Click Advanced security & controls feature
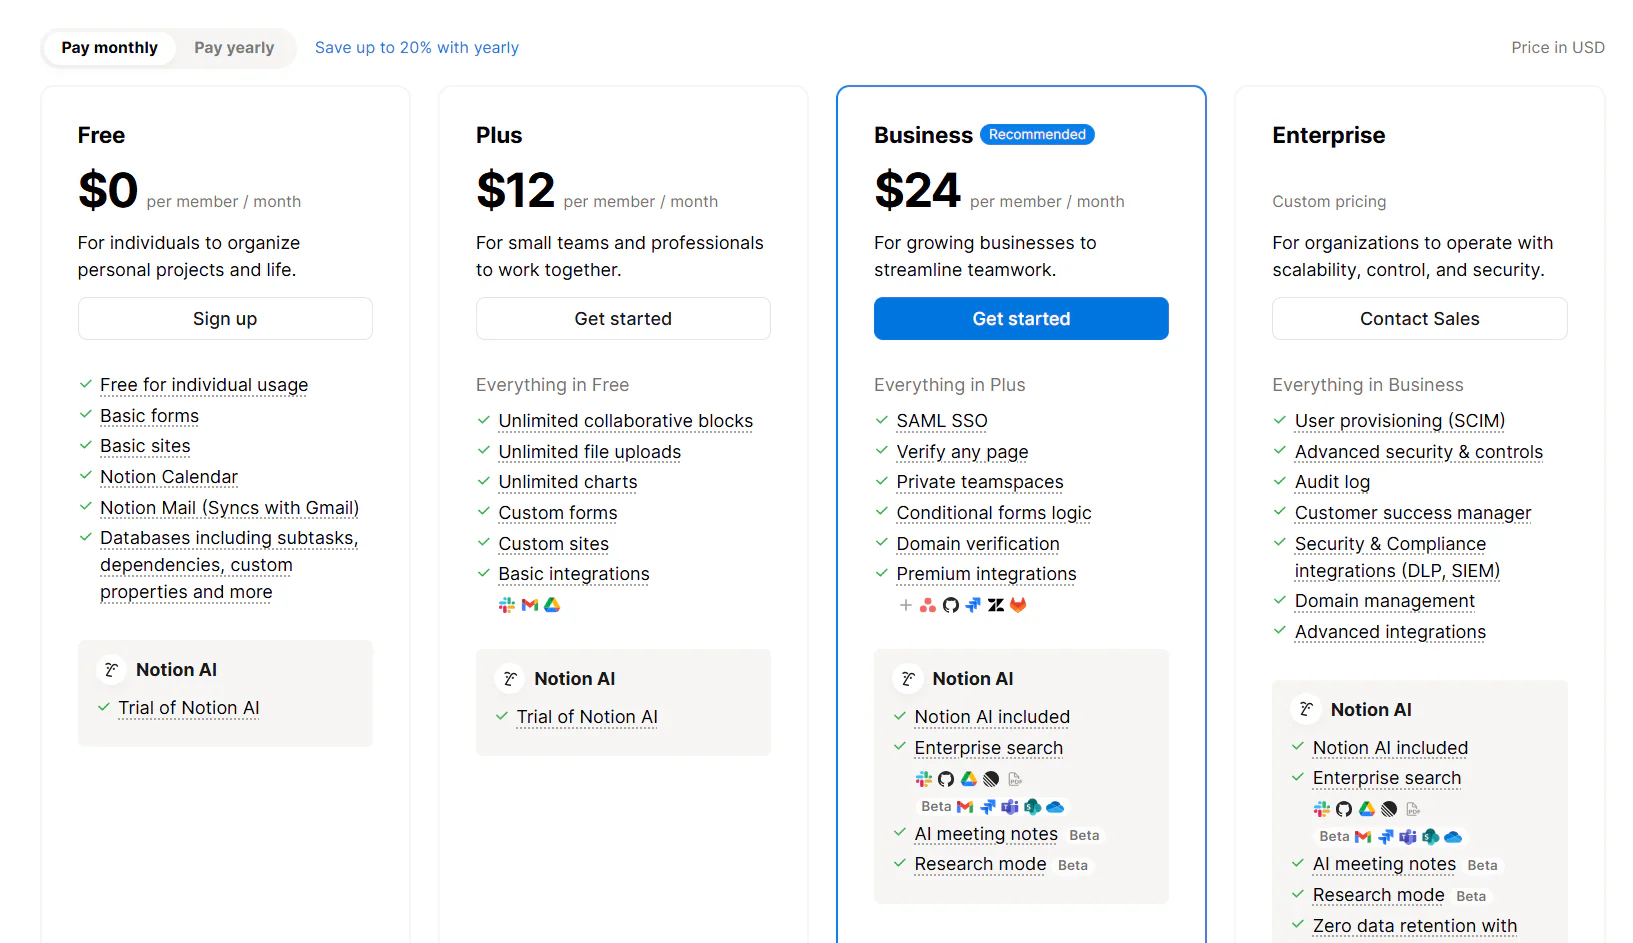This screenshot has width=1633, height=943. click(x=1419, y=452)
